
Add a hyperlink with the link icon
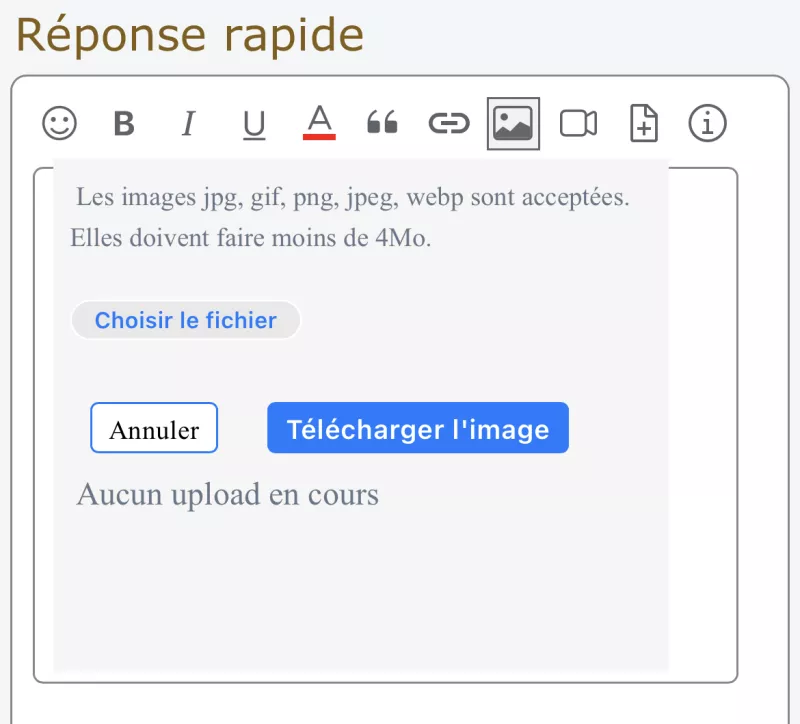(448, 123)
